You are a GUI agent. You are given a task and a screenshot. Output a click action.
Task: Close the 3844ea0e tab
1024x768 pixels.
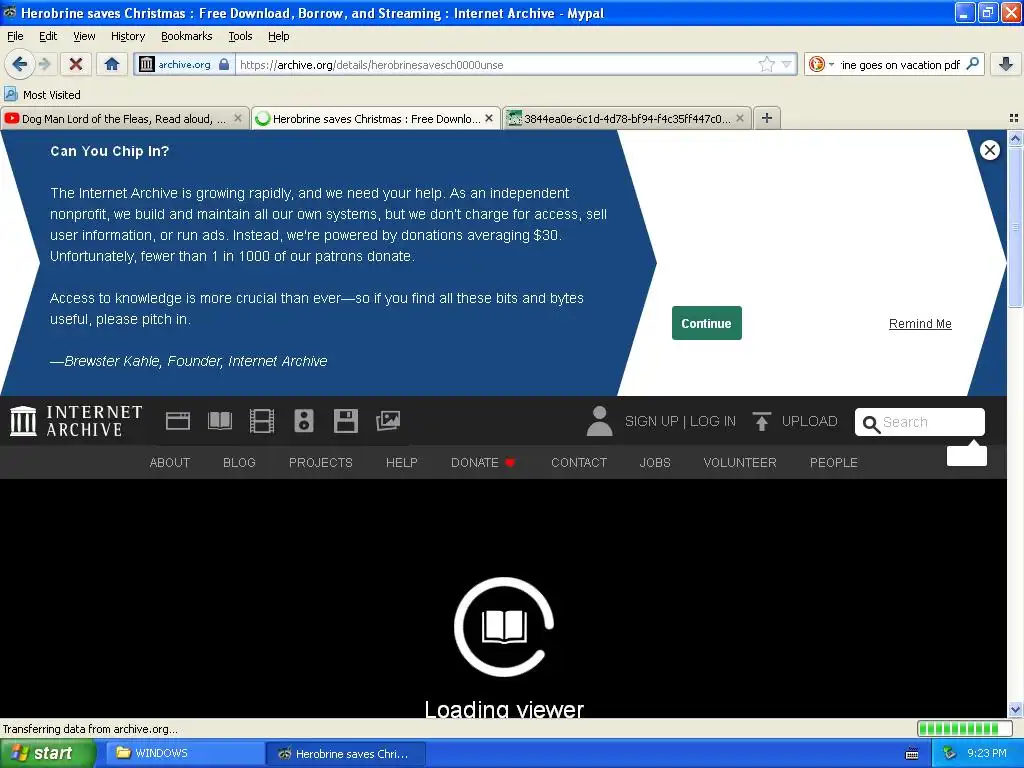[x=740, y=118]
